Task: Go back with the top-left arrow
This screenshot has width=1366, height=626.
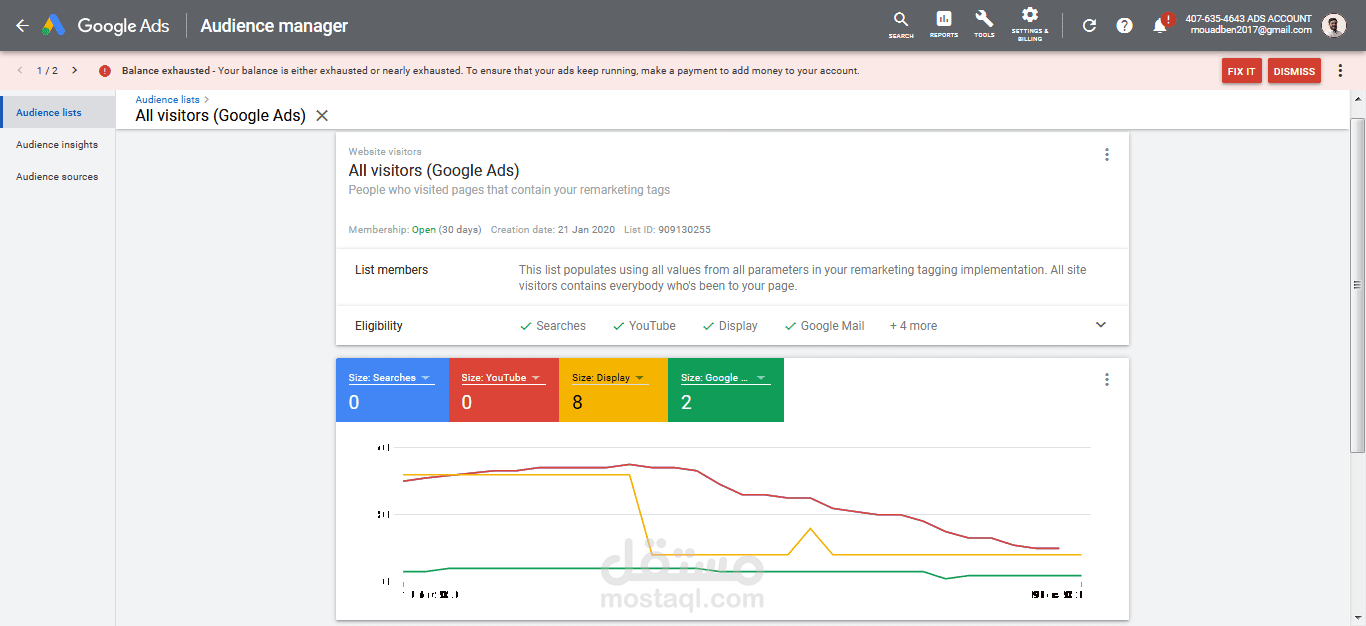Action: (22, 26)
